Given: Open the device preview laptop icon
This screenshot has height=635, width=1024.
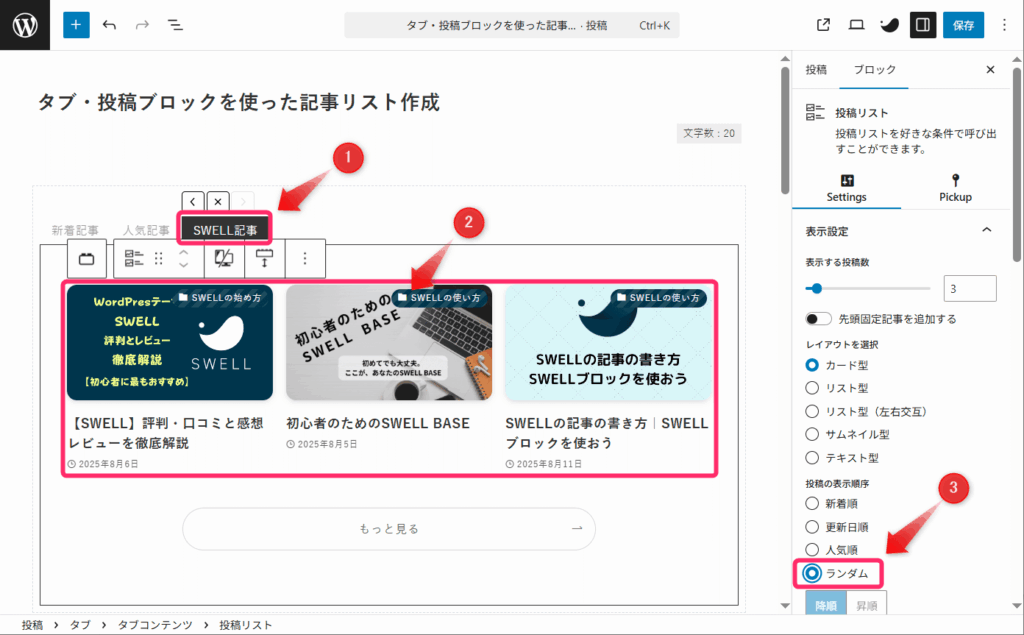Looking at the screenshot, I should click(x=856, y=25).
